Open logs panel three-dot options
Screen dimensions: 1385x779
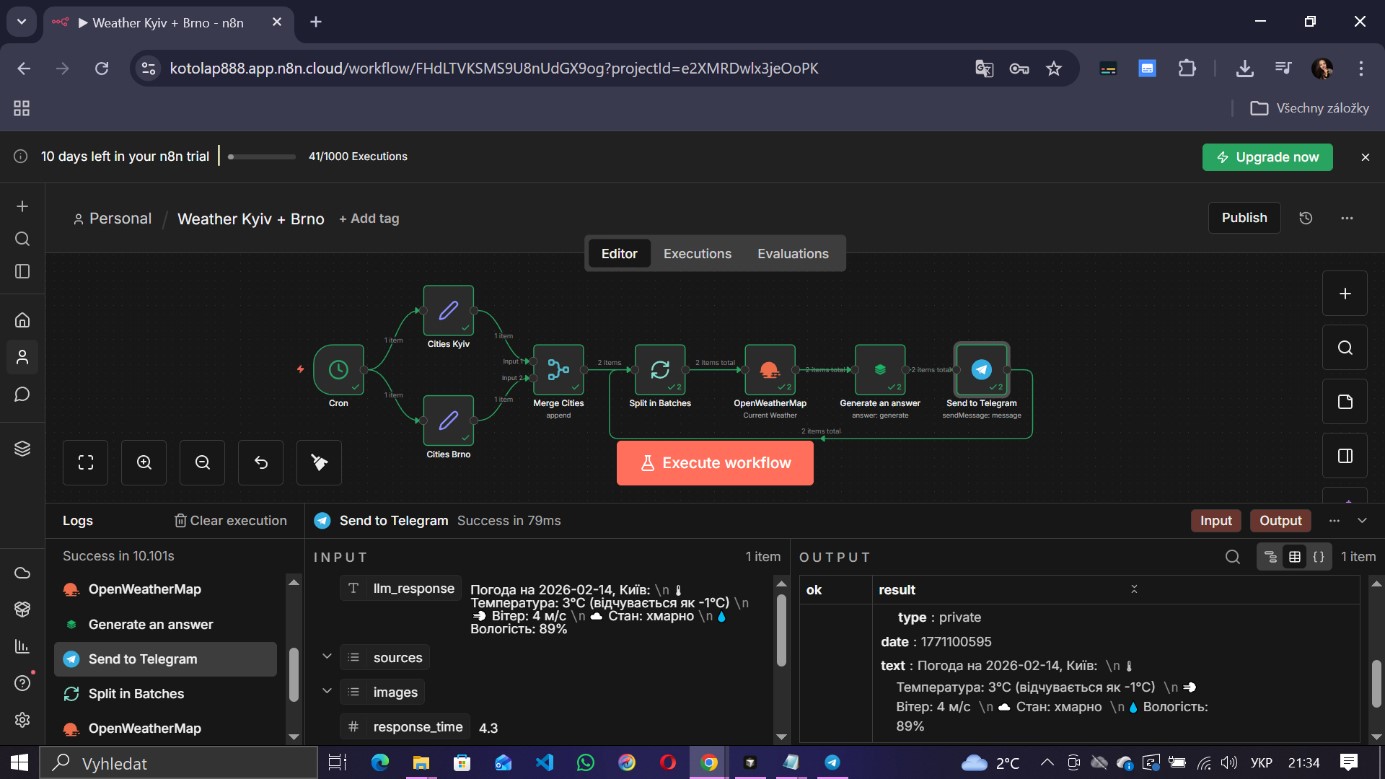point(1334,520)
